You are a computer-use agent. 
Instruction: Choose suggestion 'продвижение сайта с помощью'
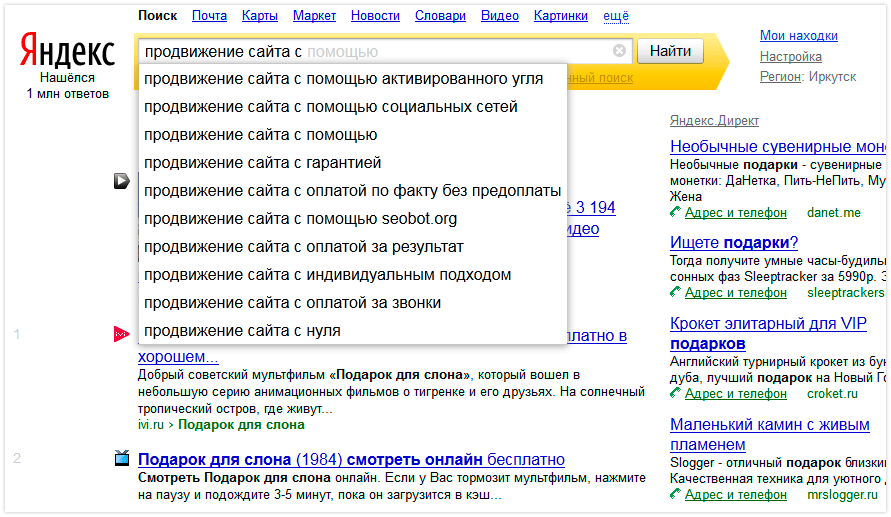point(352,135)
